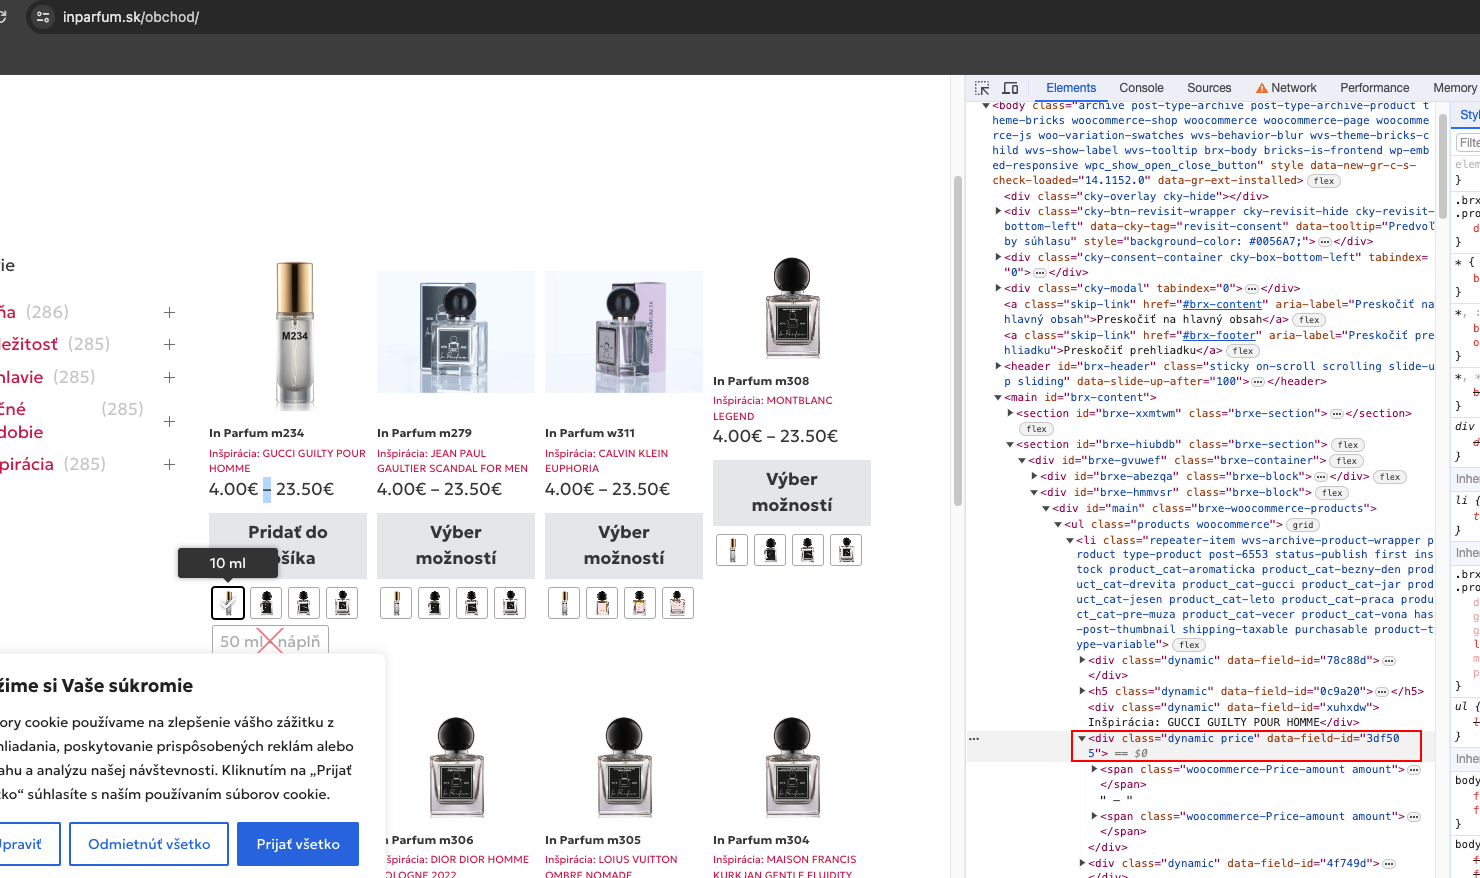This screenshot has width=1480, height=878.
Task: Toggle the grid badge on ul products woocommerce
Action: pyautogui.click(x=1302, y=525)
